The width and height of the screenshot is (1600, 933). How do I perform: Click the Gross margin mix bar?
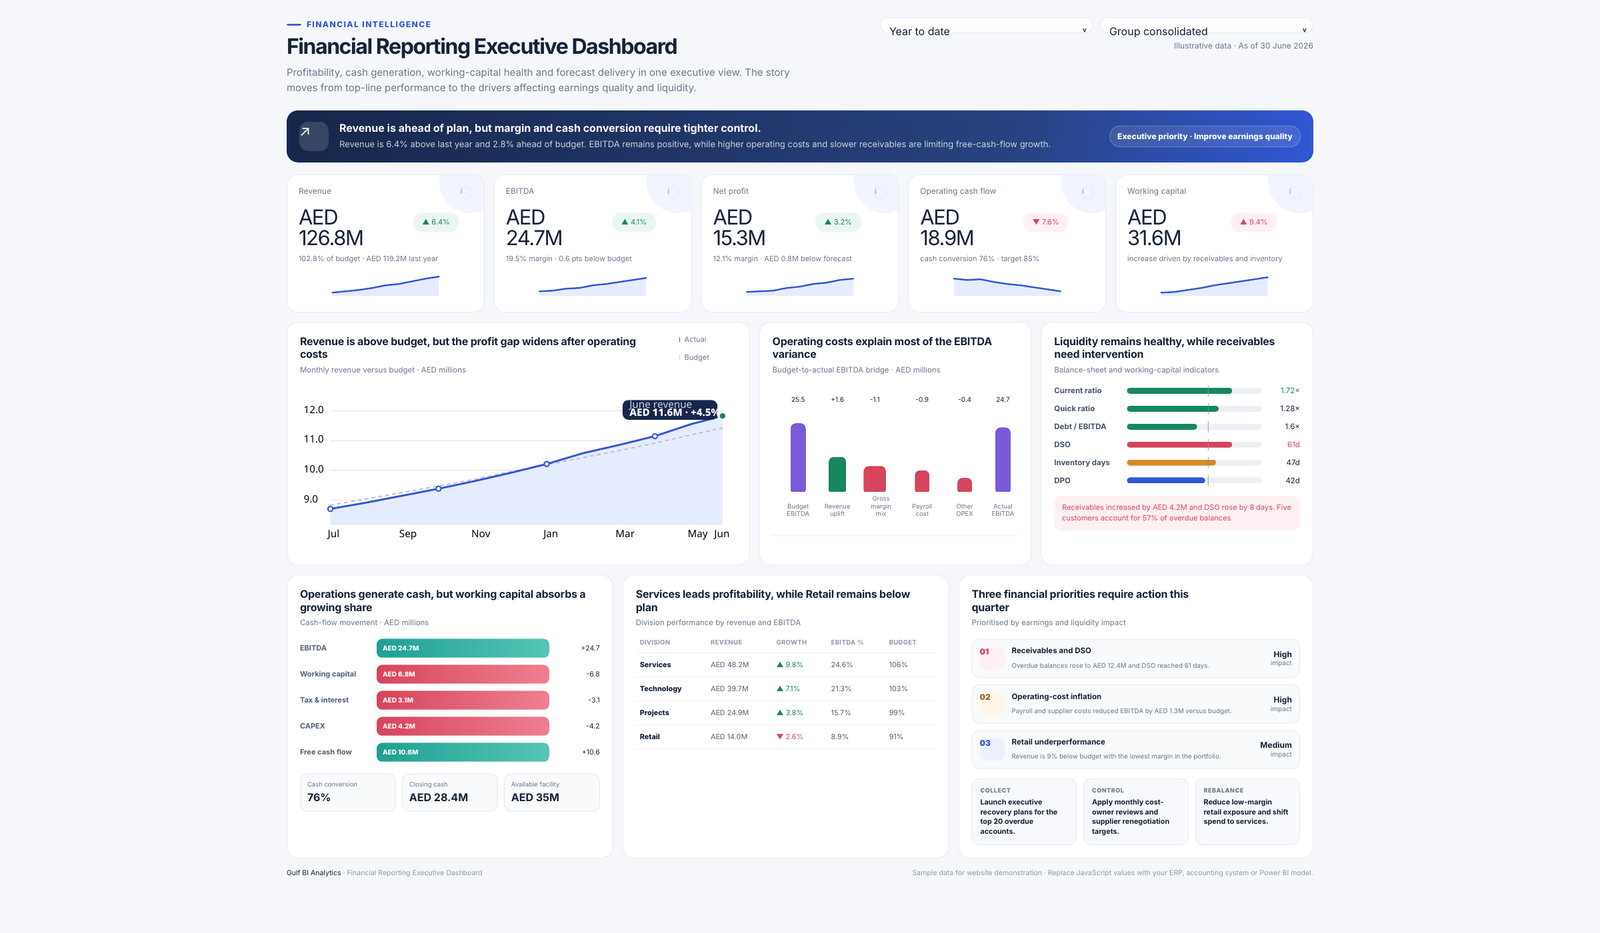coord(875,479)
